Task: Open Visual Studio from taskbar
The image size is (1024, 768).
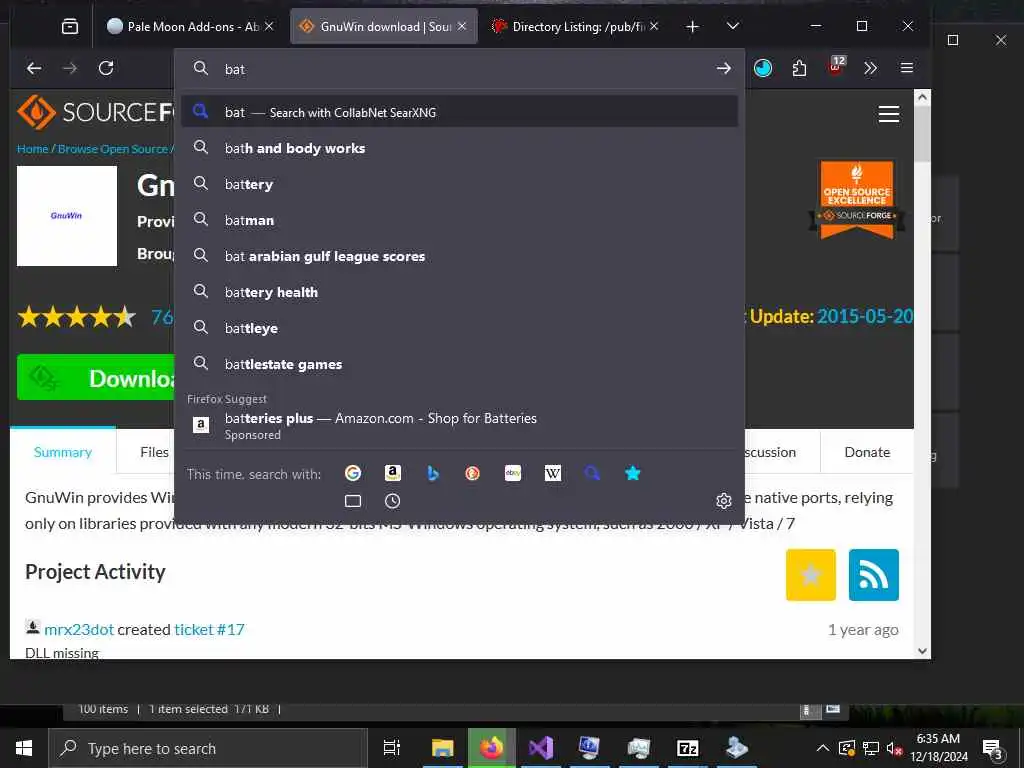Action: coord(541,748)
